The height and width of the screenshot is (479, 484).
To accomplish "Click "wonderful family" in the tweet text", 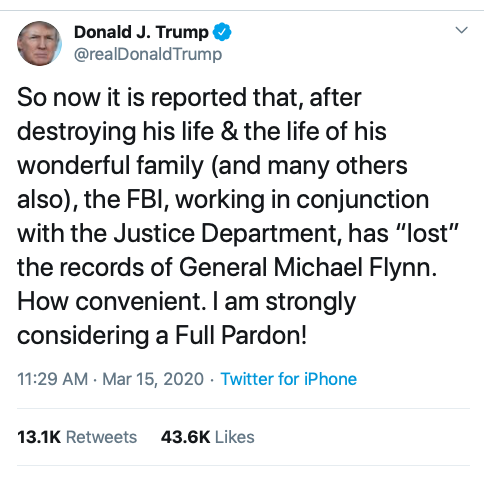I will click(x=110, y=166).
